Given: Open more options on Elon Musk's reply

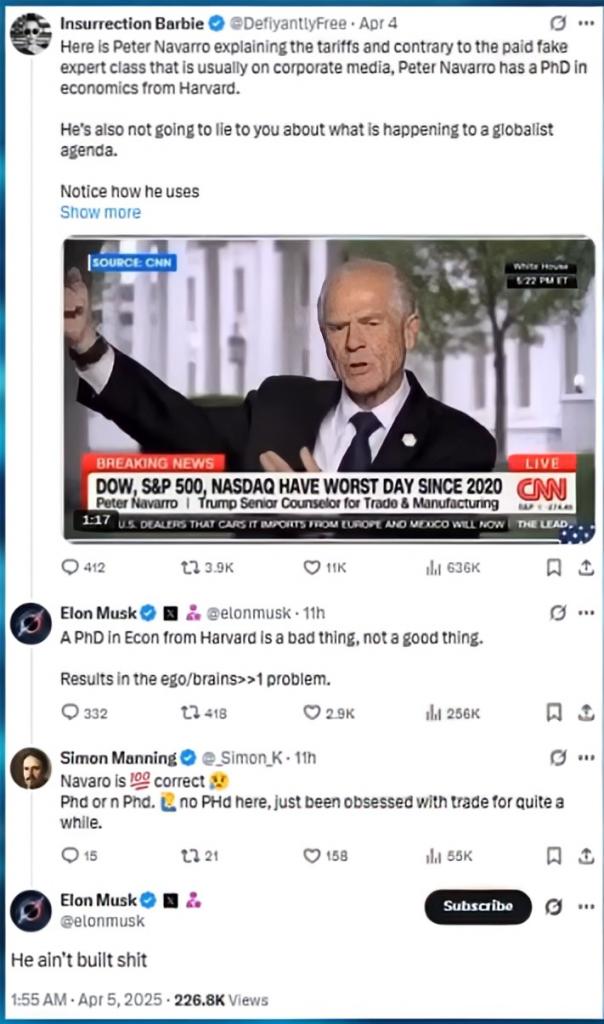Looking at the screenshot, I should 586,612.
